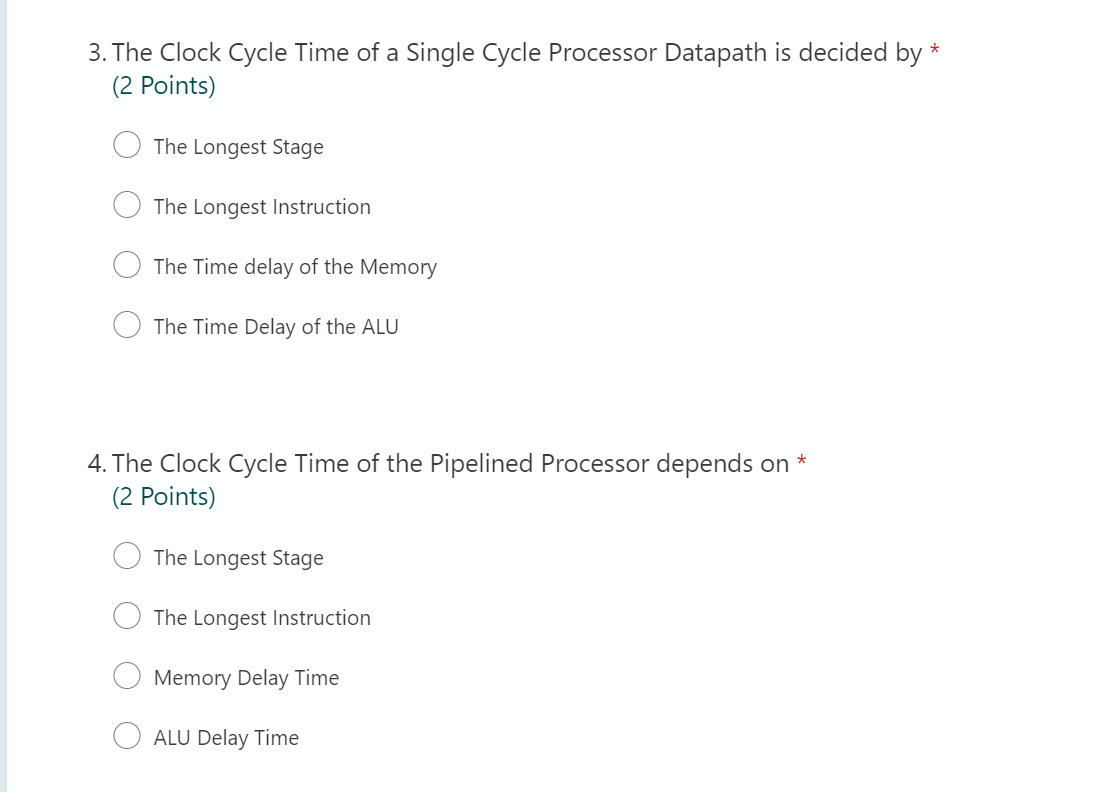This screenshot has width=1111, height=792.
Task: Select "The Longest Stage" for question 4
Action: tap(126, 555)
